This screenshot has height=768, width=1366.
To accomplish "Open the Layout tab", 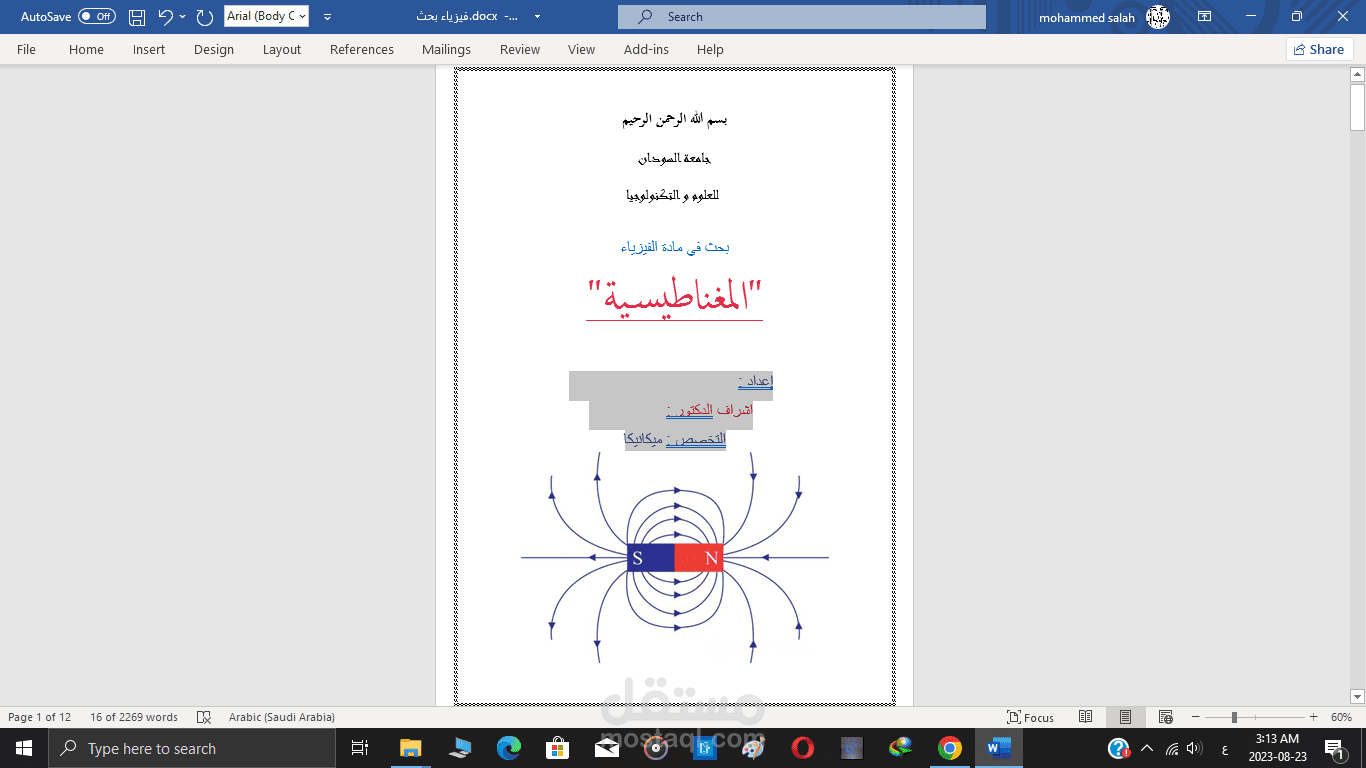I will point(282,49).
